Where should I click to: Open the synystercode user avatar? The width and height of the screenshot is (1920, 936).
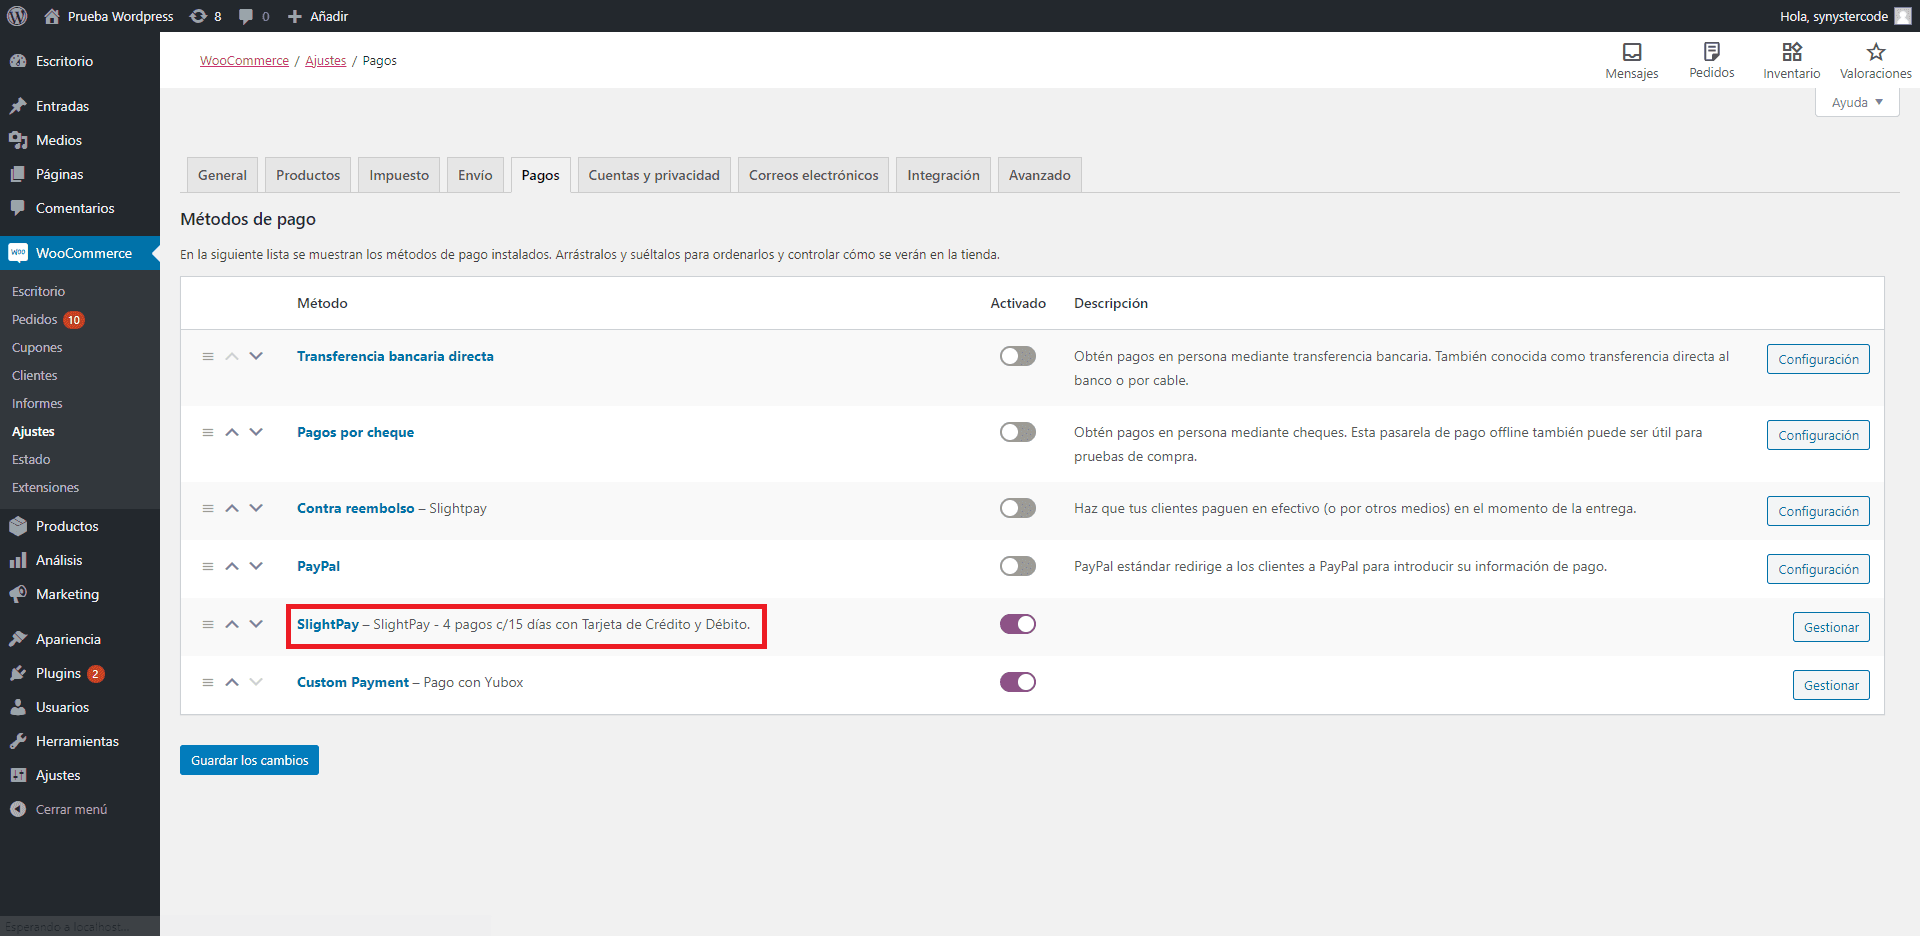coord(1903,16)
